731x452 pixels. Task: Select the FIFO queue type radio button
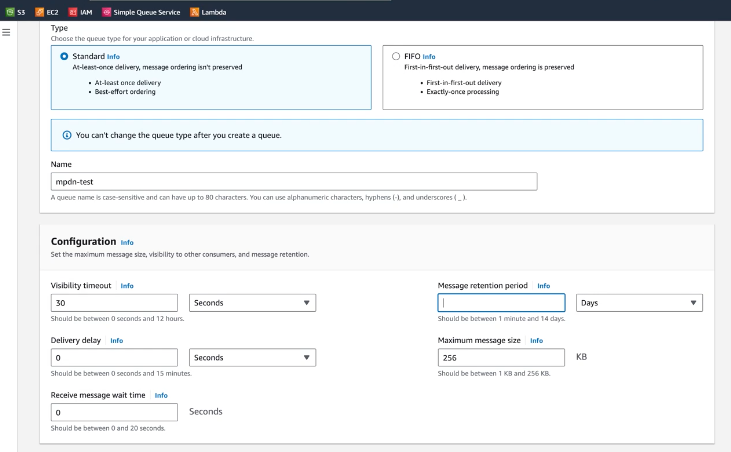pyautogui.click(x=396, y=57)
